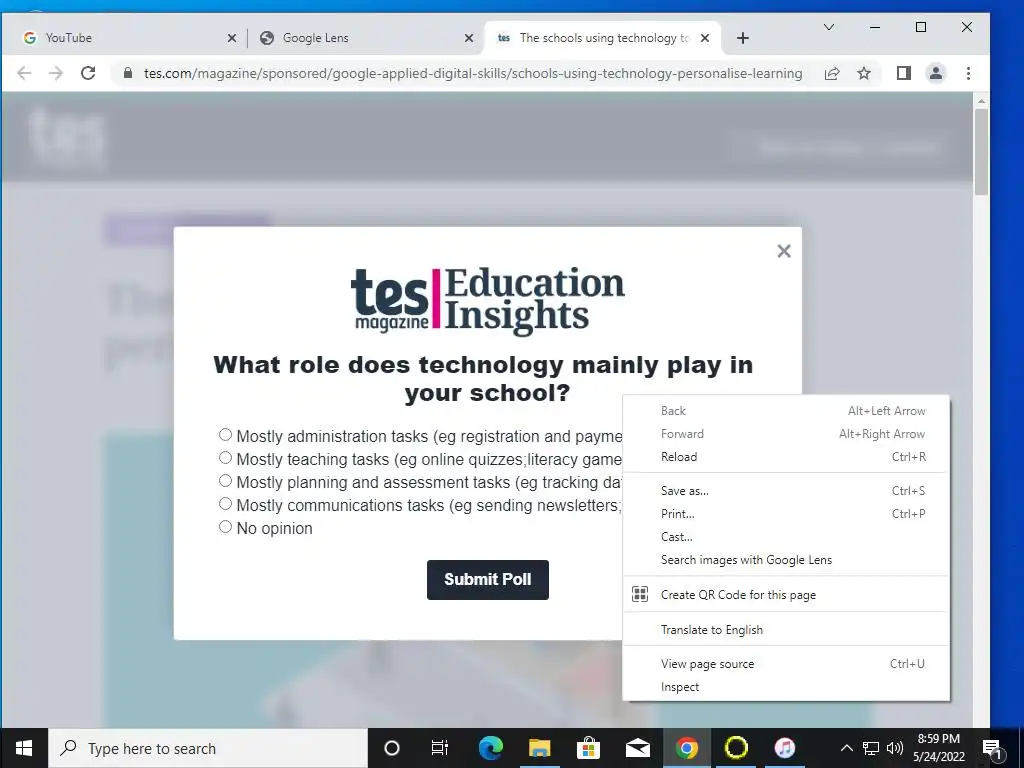The height and width of the screenshot is (768, 1024).
Task: Click the page vertical scrollbar thumb
Action: [981, 152]
